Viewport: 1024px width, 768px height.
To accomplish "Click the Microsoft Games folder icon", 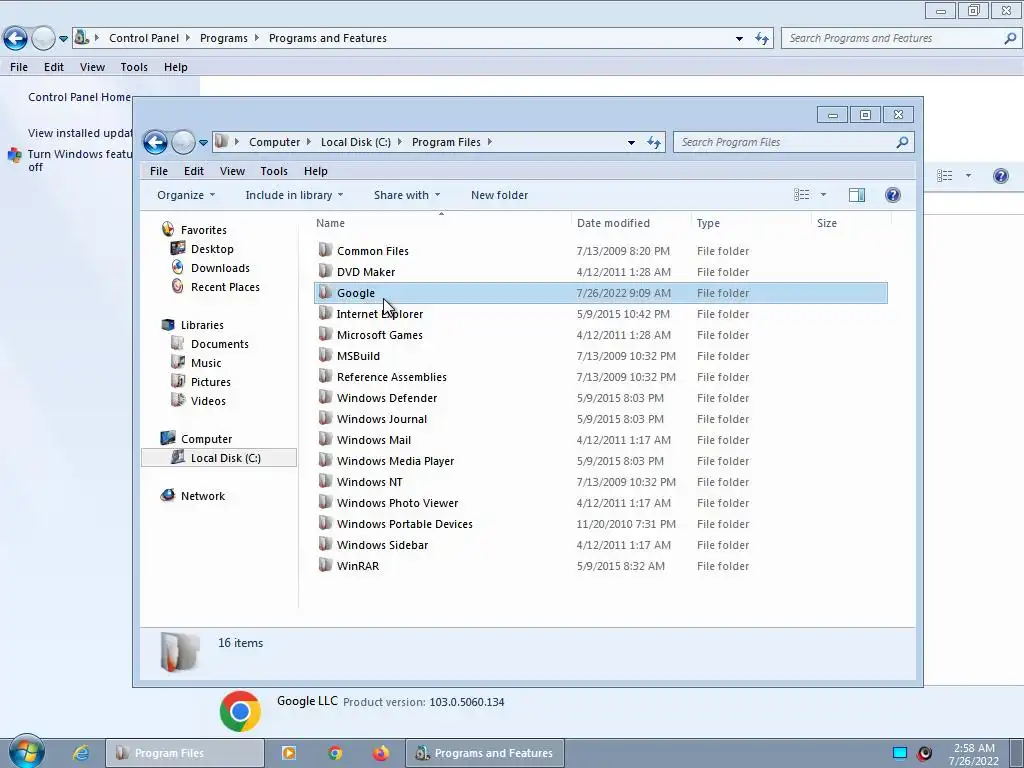I will coord(325,334).
